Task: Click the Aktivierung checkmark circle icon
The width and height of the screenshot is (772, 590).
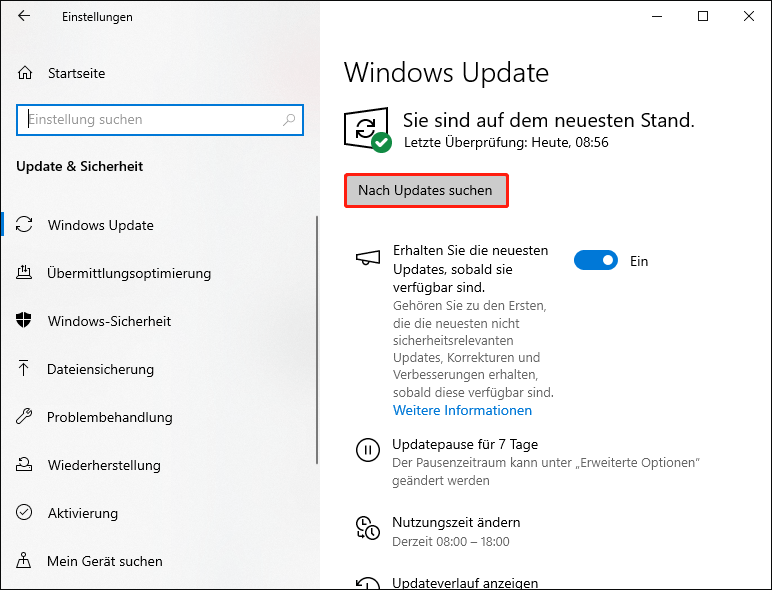Action: [24, 512]
